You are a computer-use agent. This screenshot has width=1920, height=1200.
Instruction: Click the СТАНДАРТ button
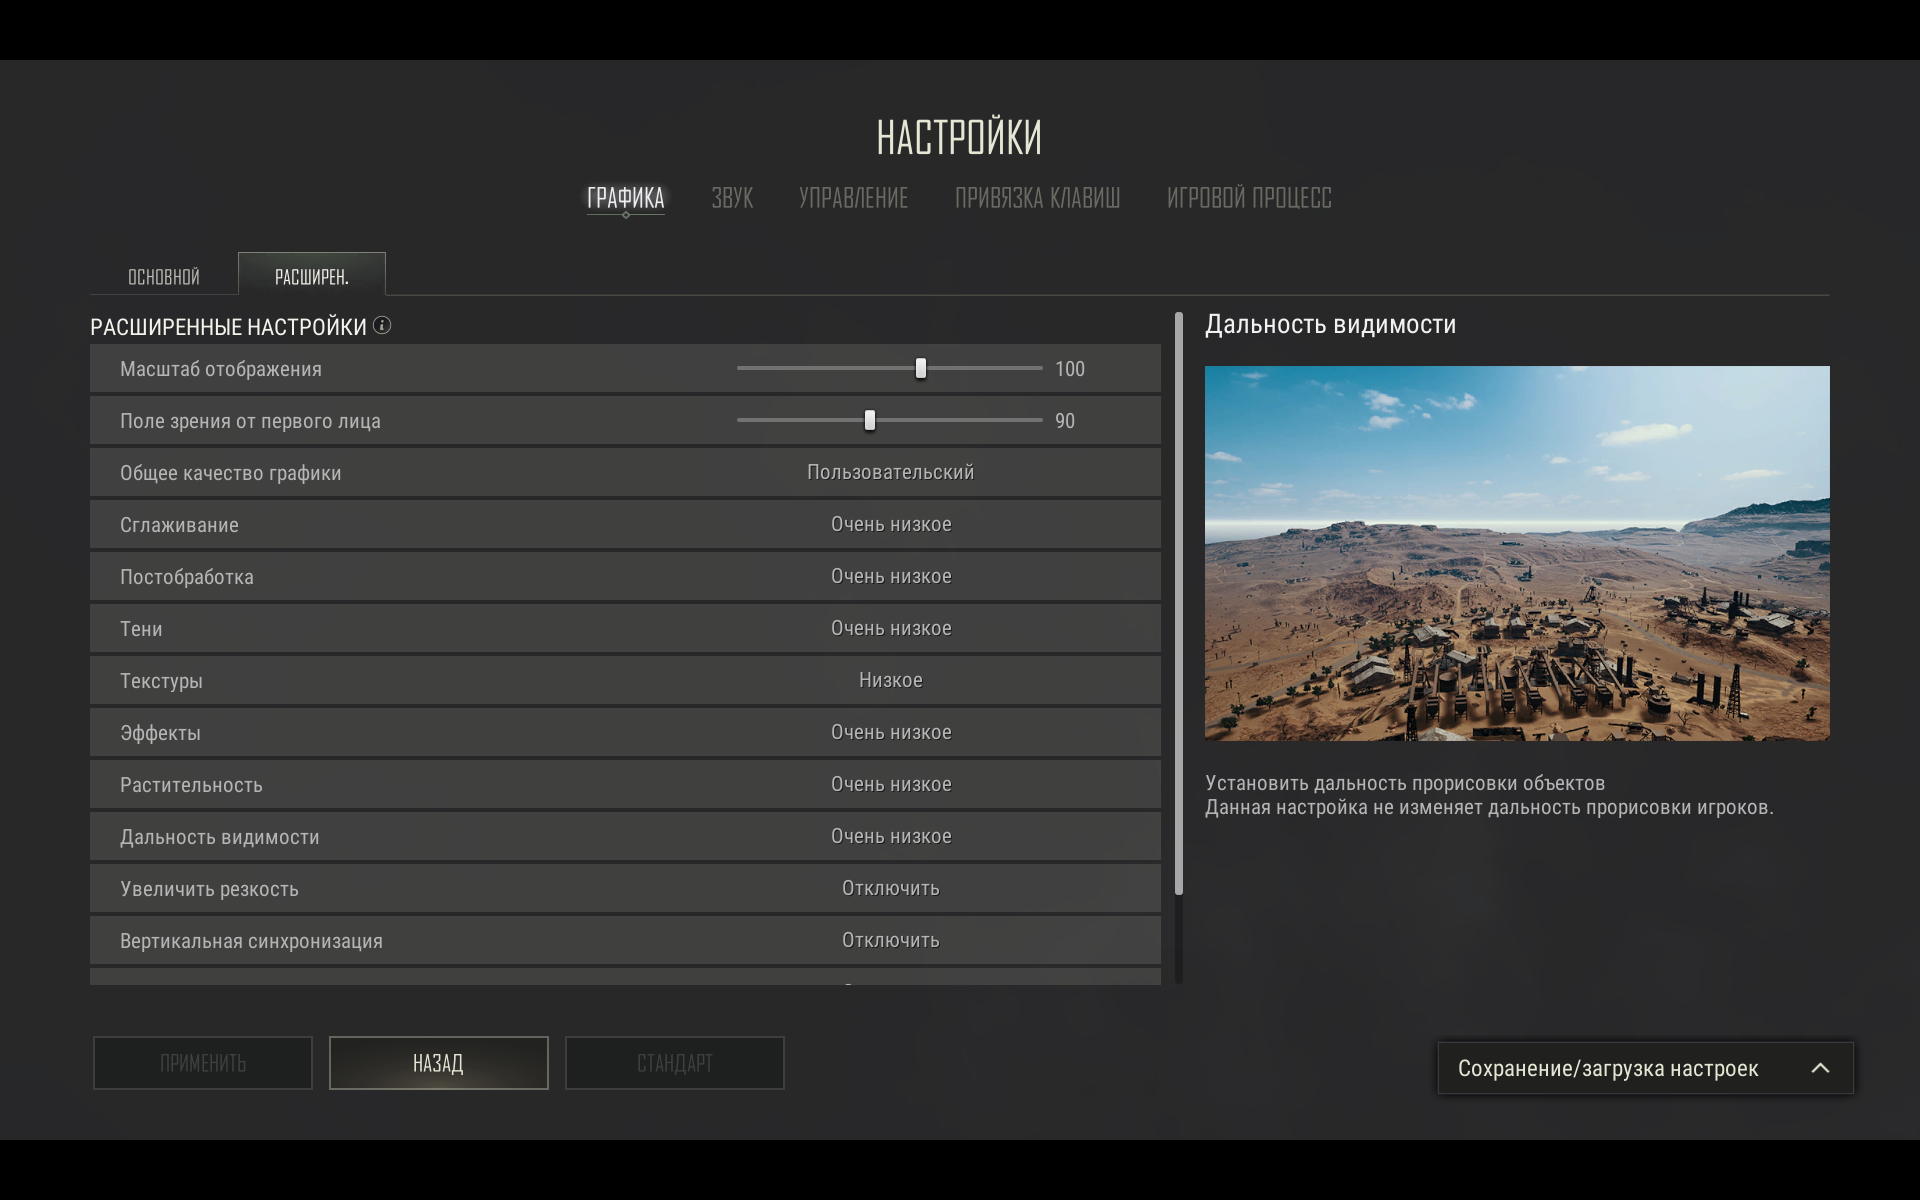tap(675, 1063)
